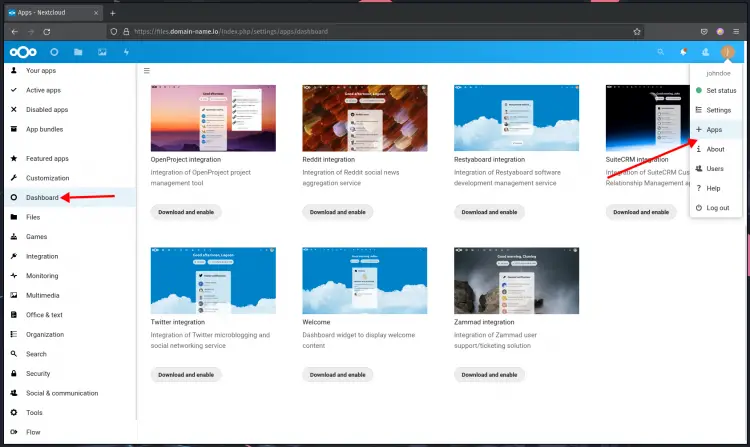The width and height of the screenshot is (750, 447).
Task: Click the browser address bar URL
Action: [231, 32]
